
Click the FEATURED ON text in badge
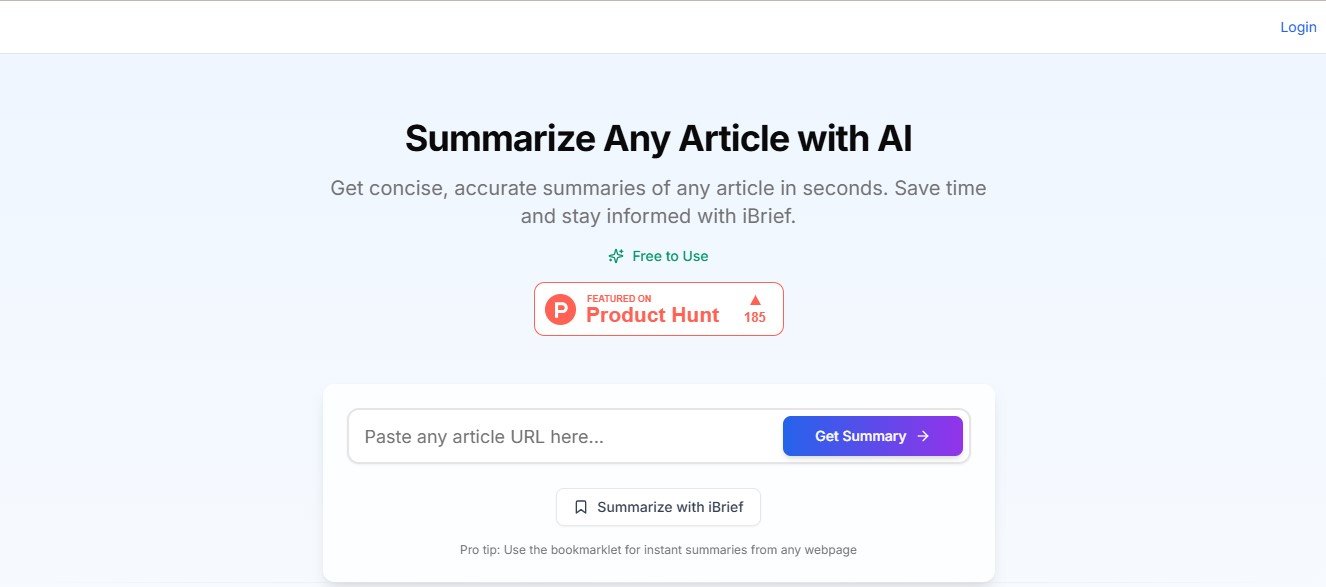[x=619, y=298]
